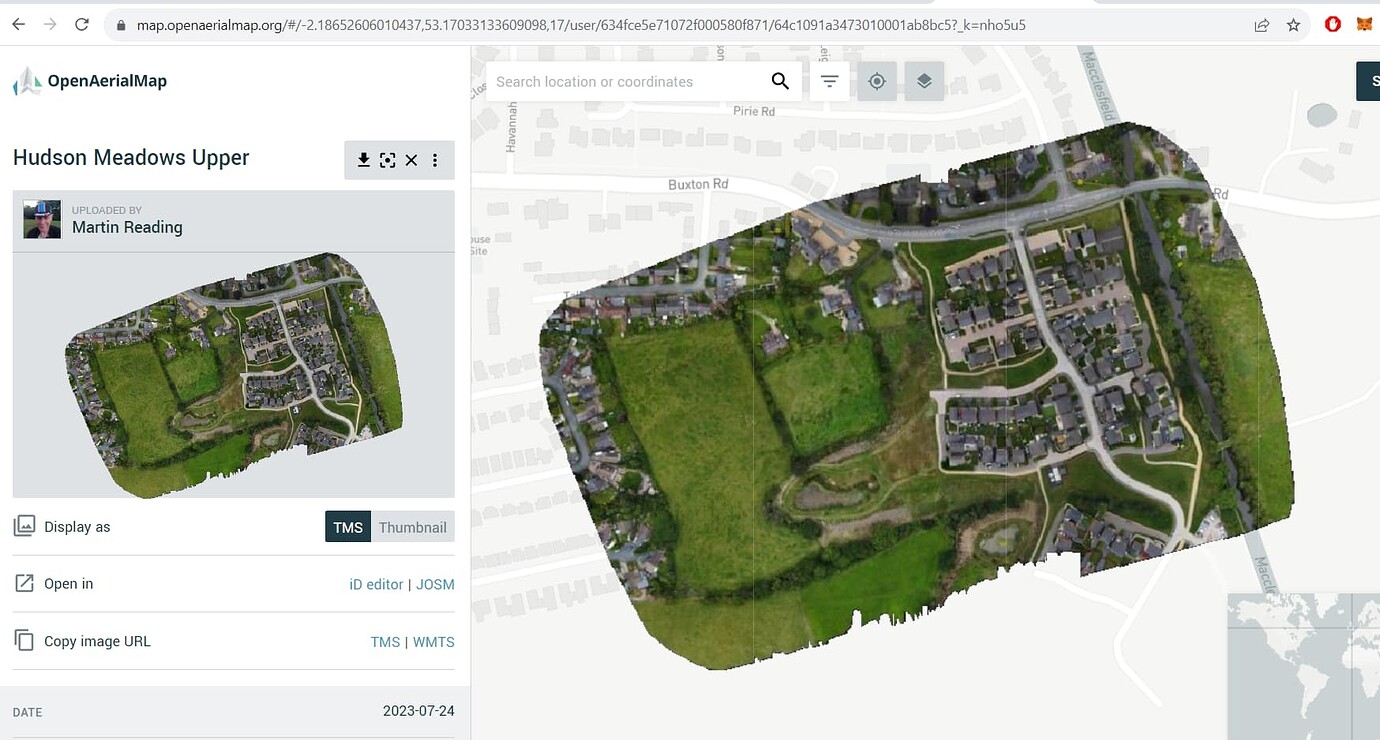Bookmark the page using the star icon
This screenshot has height=740, width=1380.
point(1294,24)
